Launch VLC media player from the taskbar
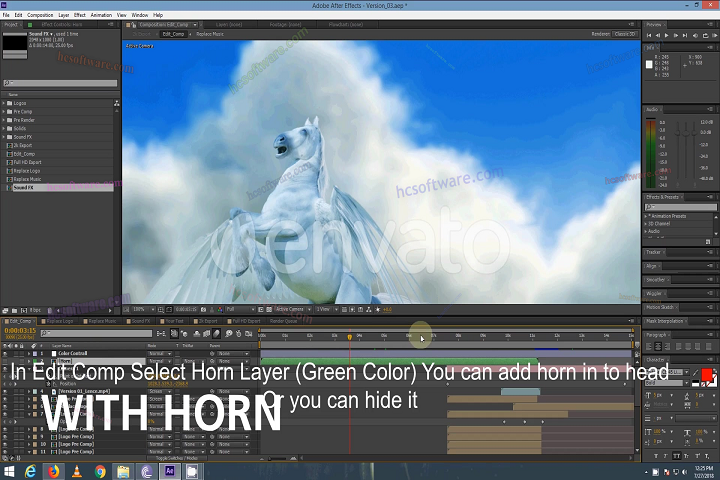Screen dimensions: 720x480 coord(77,471)
